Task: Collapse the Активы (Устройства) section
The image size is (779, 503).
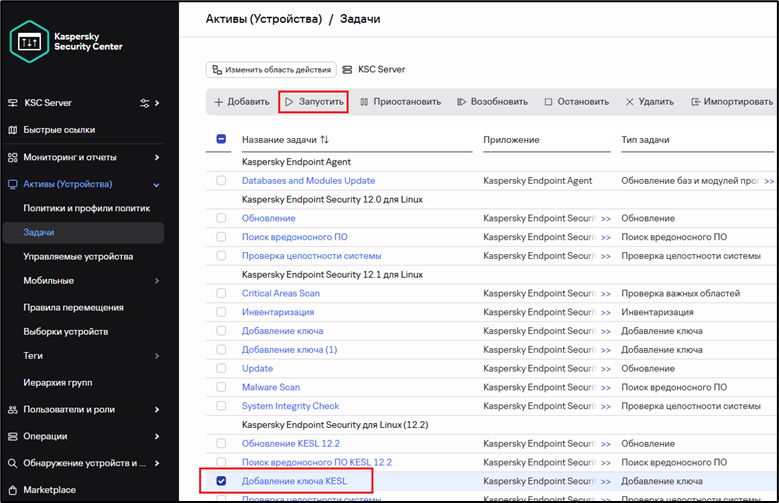Action: (156, 185)
